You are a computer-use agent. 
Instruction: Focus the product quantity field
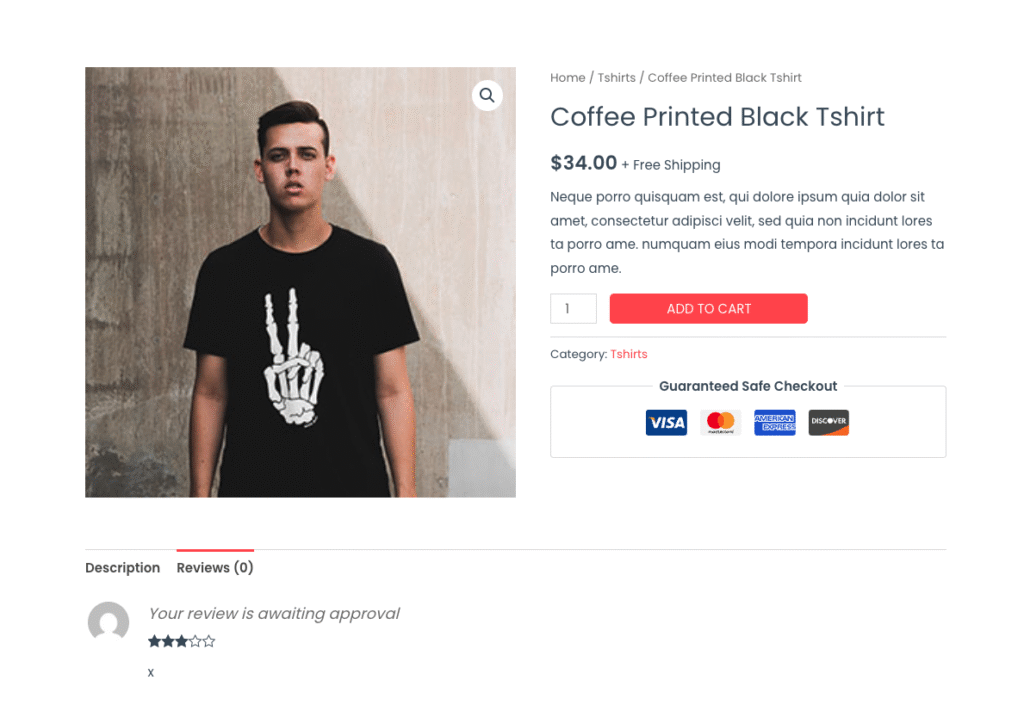click(573, 309)
